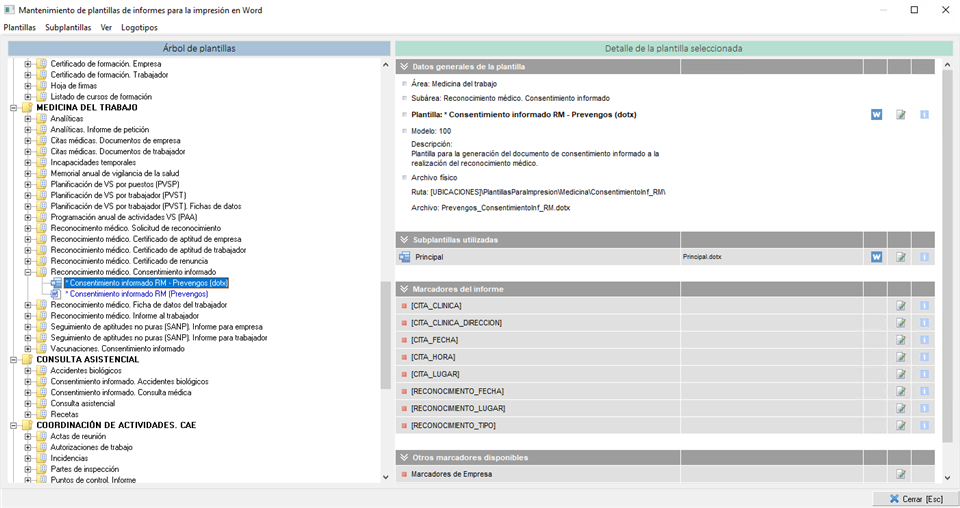The width and height of the screenshot is (960, 508).
Task: Click the Cerrar [Esc] button
Action: pyautogui.click(x=916, y=499)
